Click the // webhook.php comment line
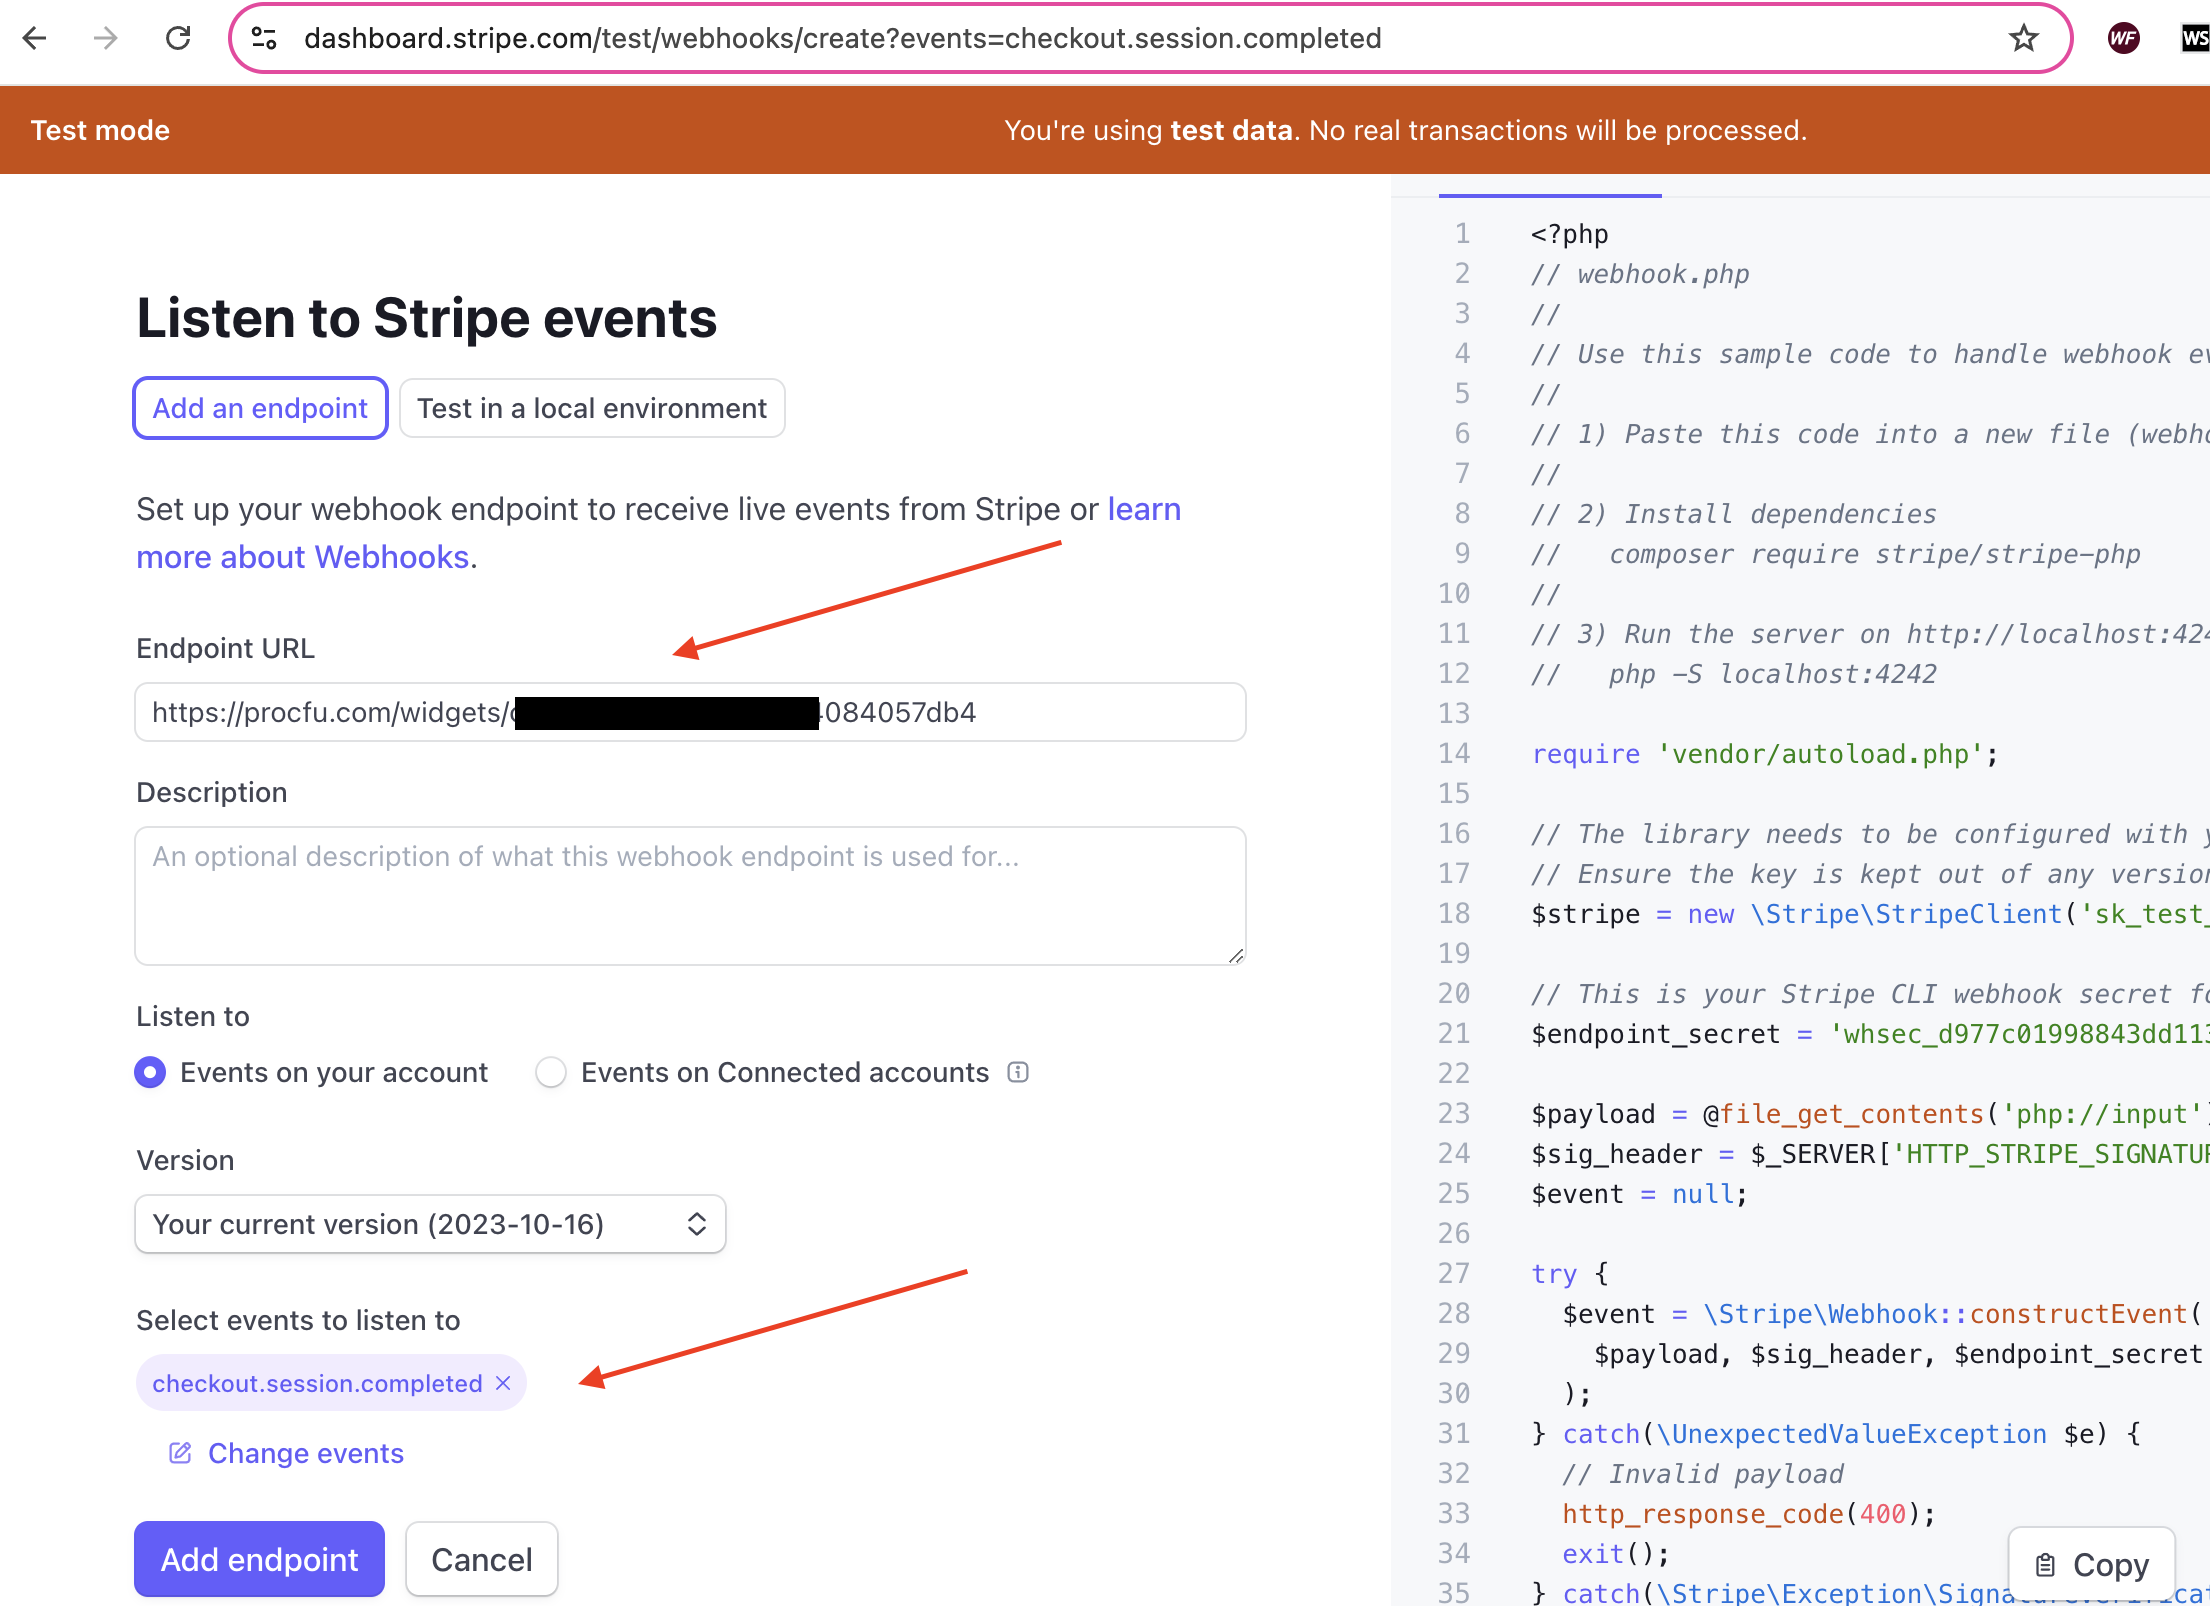The width and height of the screenshot is (2210, 1606). click(1640, 274)
